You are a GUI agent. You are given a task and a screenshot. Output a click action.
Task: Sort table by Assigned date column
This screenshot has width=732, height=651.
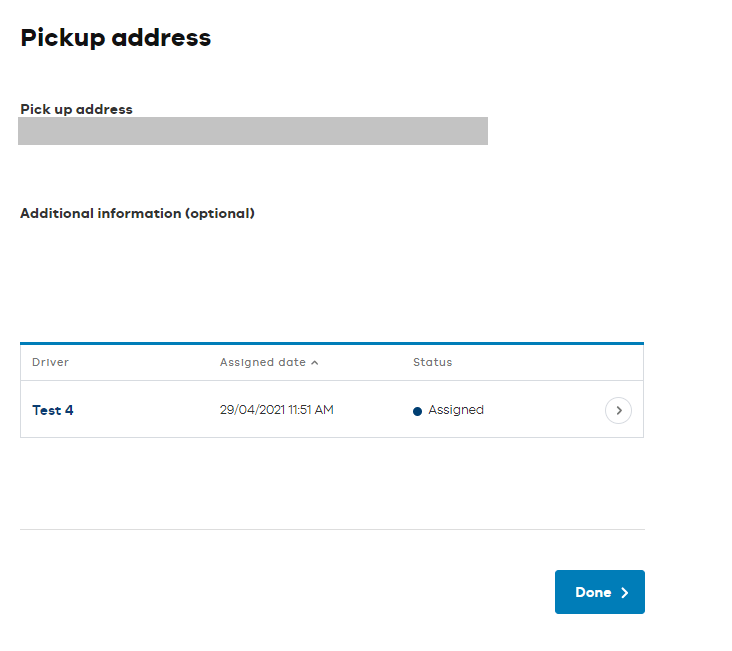pos(269,362)
